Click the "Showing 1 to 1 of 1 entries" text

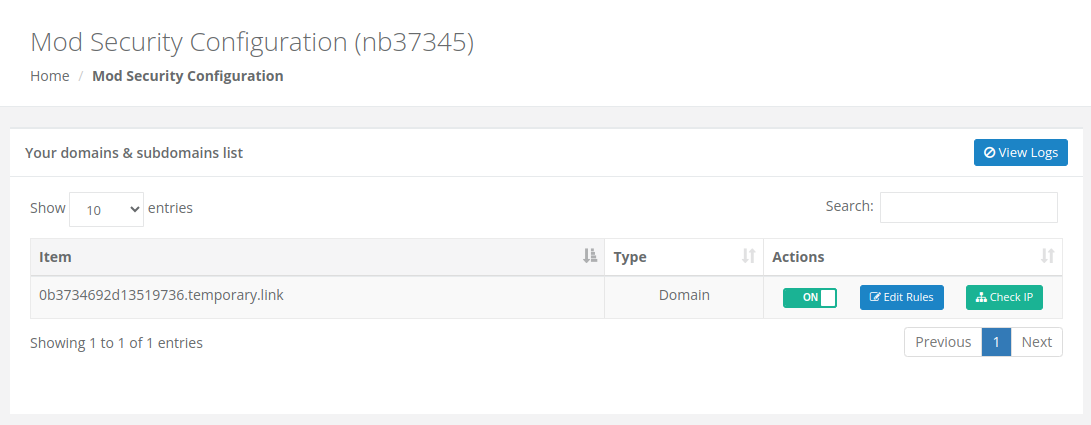point(116,343)
